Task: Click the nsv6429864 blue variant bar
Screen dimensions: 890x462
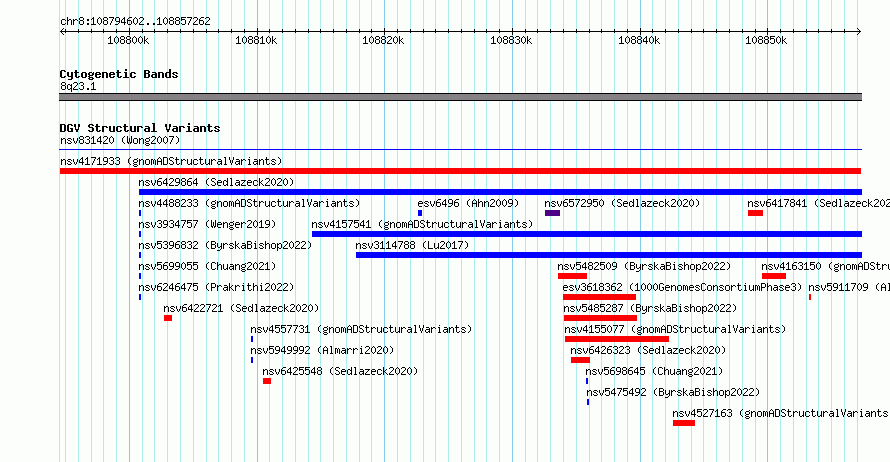Action: 500,192
